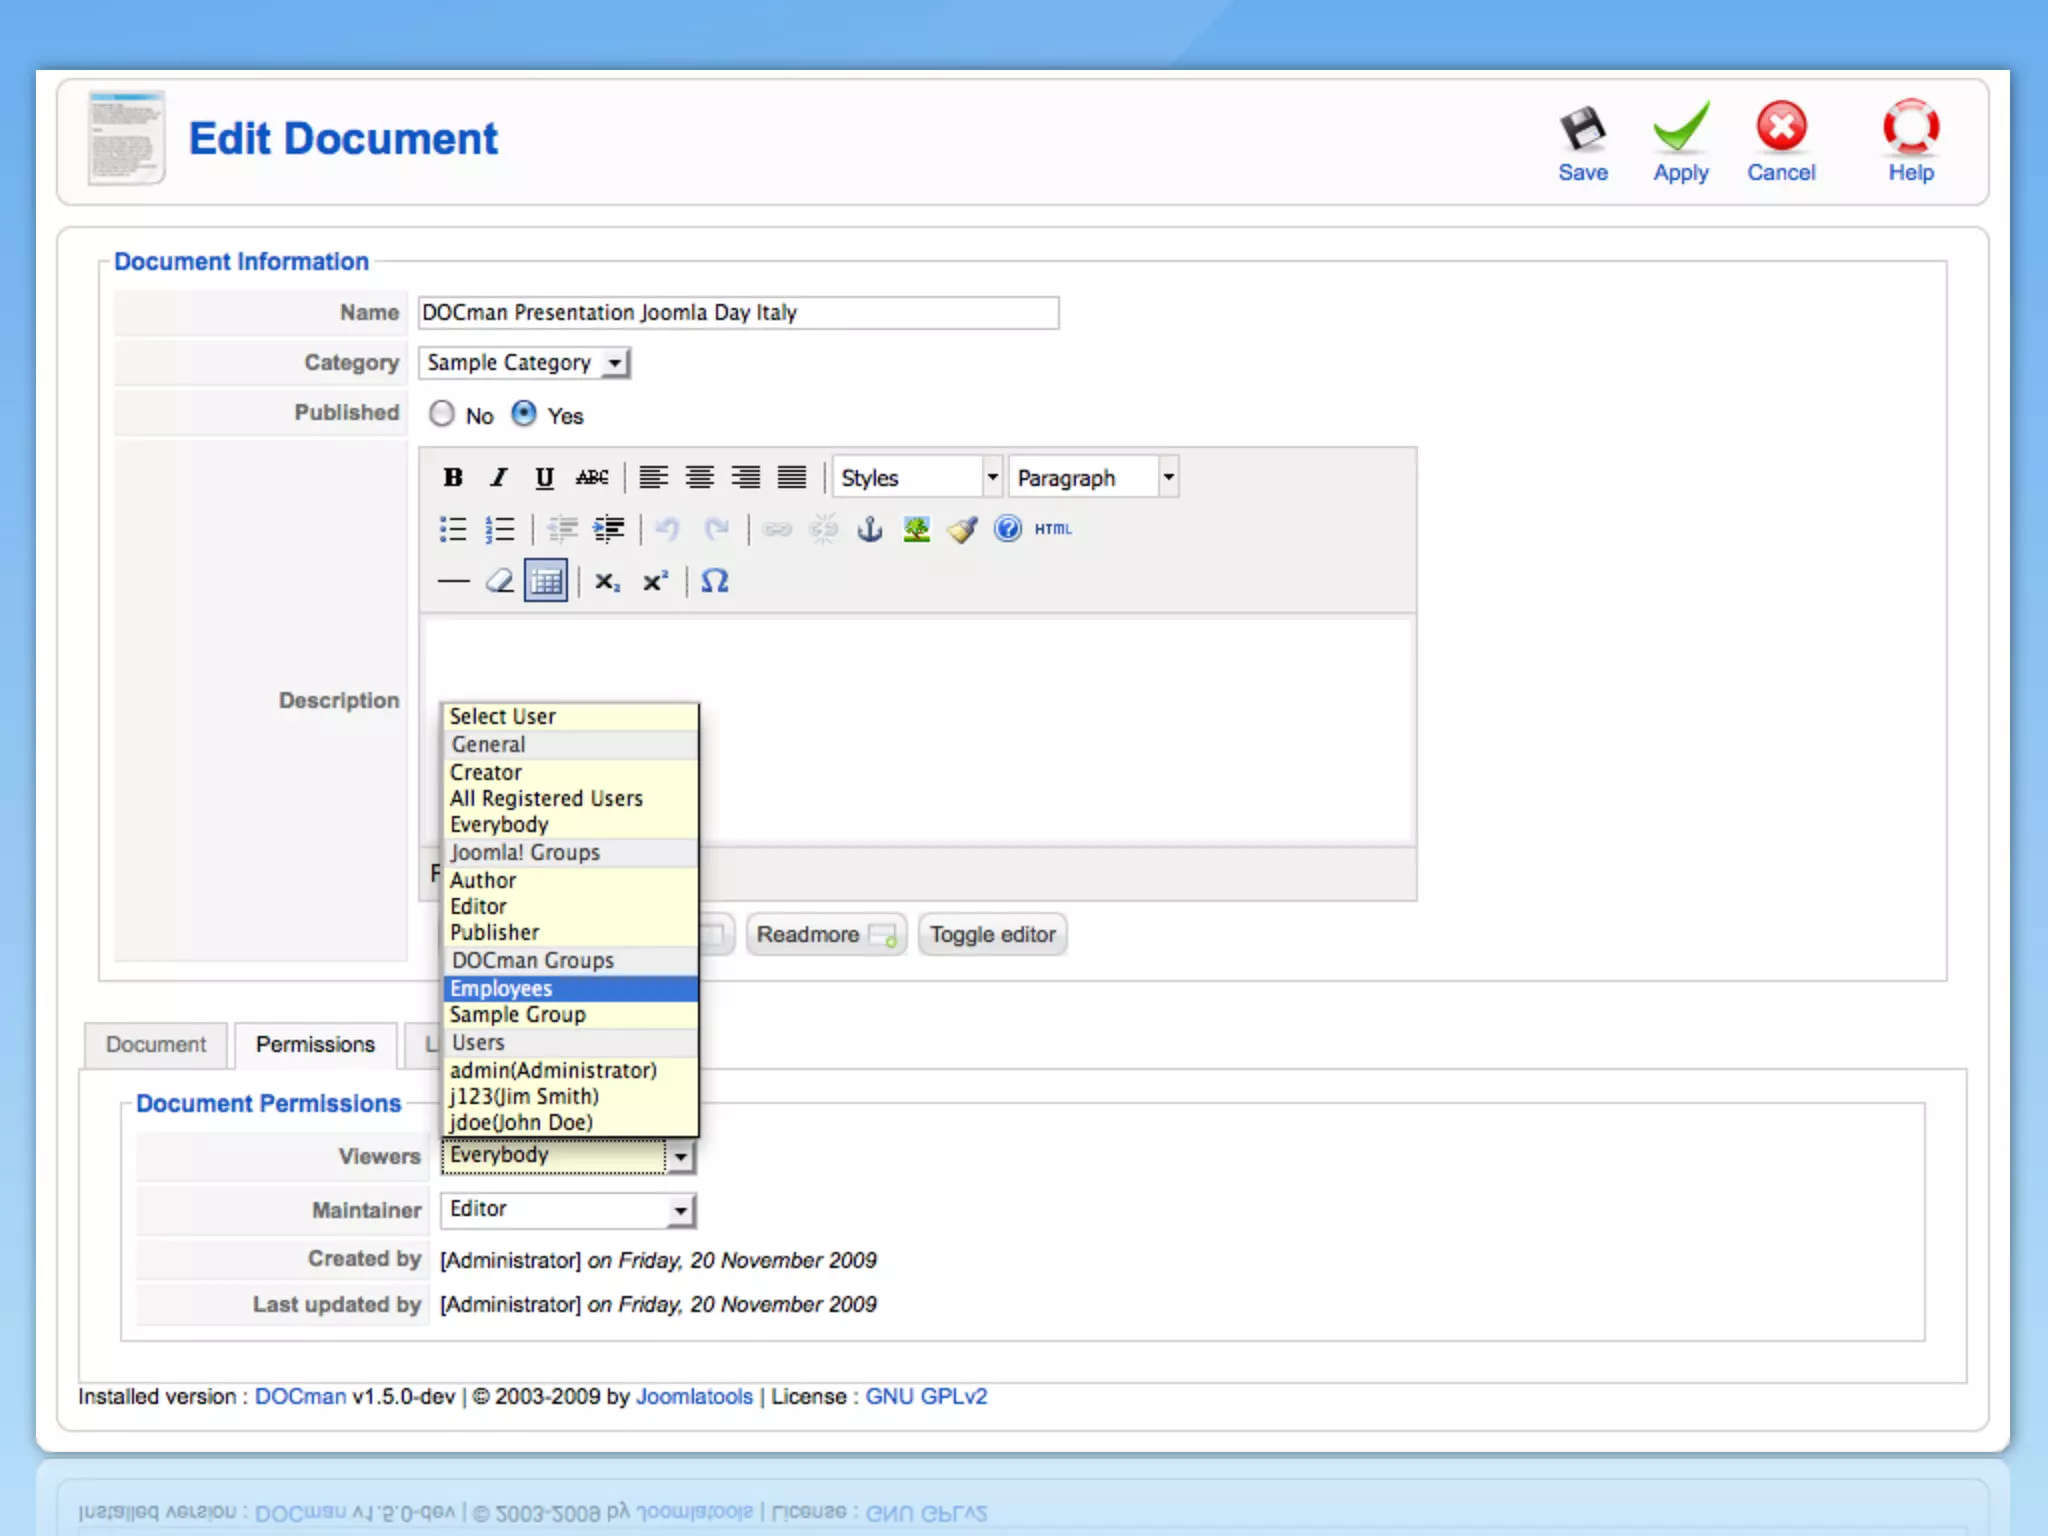Expand the Styles dropdown in the editor
Screen dimensions: 2048x1536
click(917, 477)
